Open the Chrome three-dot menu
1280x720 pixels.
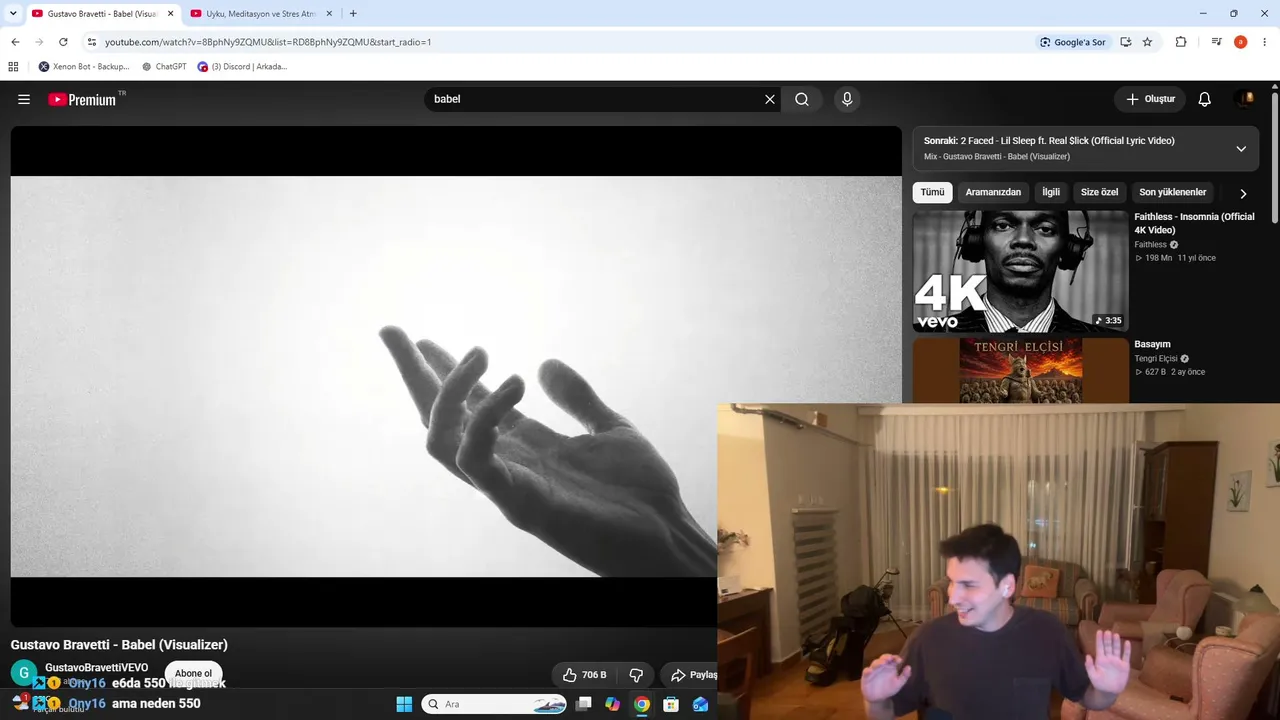pyautogui.click(x=1265, y=42)
